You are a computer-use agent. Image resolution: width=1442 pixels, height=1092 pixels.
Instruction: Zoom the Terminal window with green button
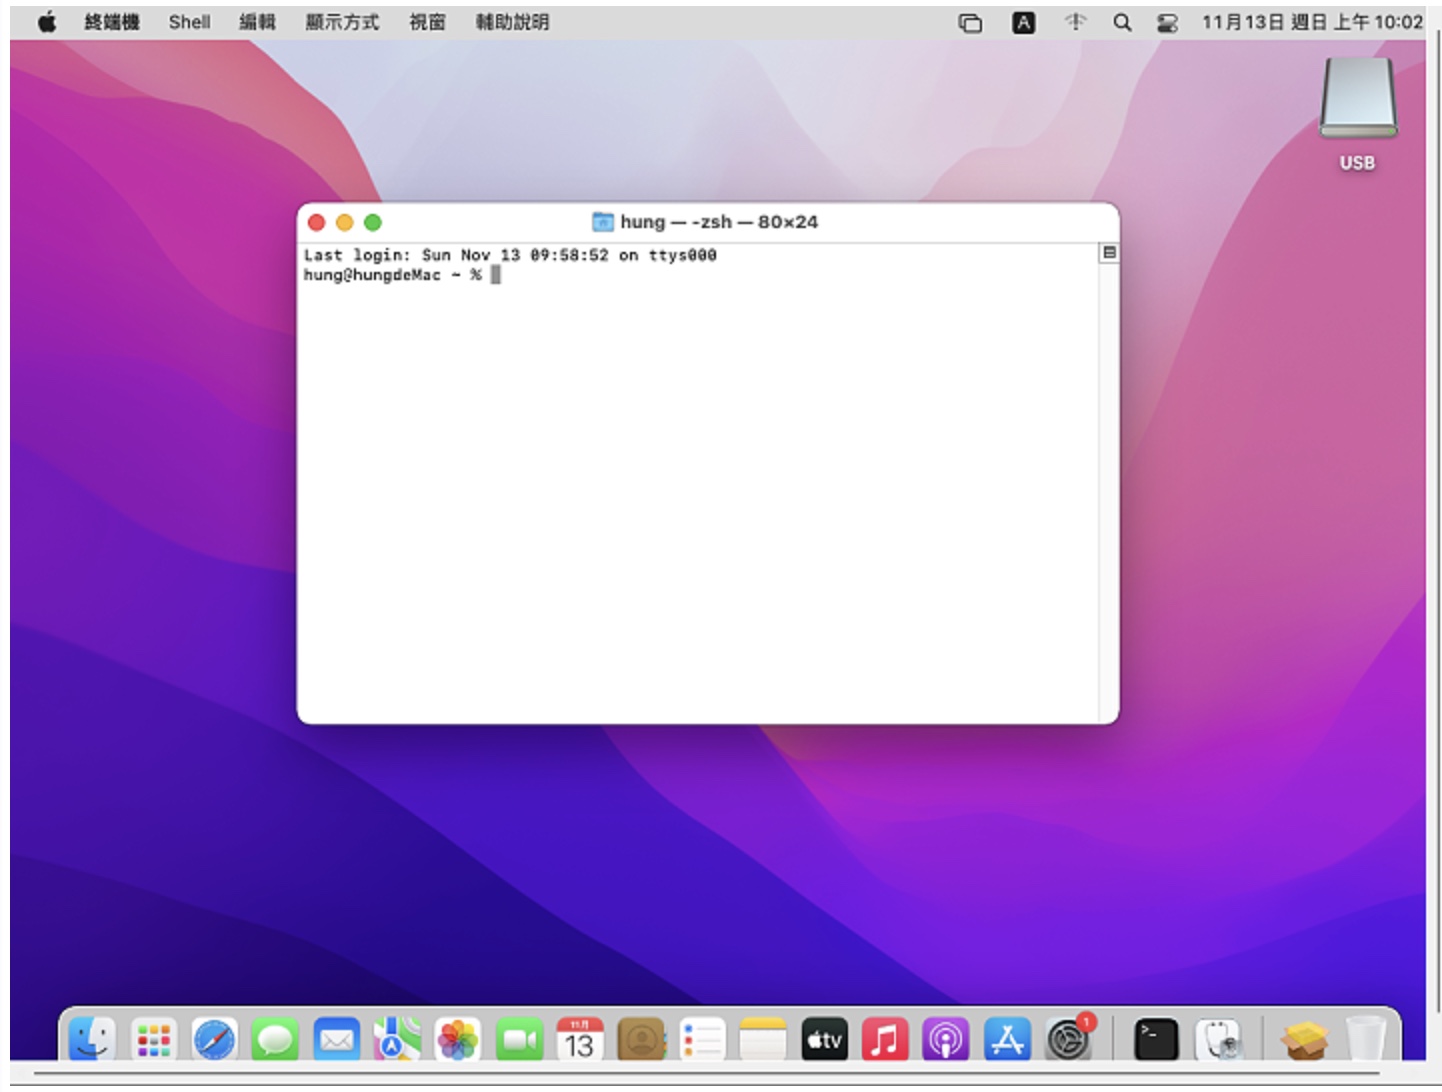373,222
